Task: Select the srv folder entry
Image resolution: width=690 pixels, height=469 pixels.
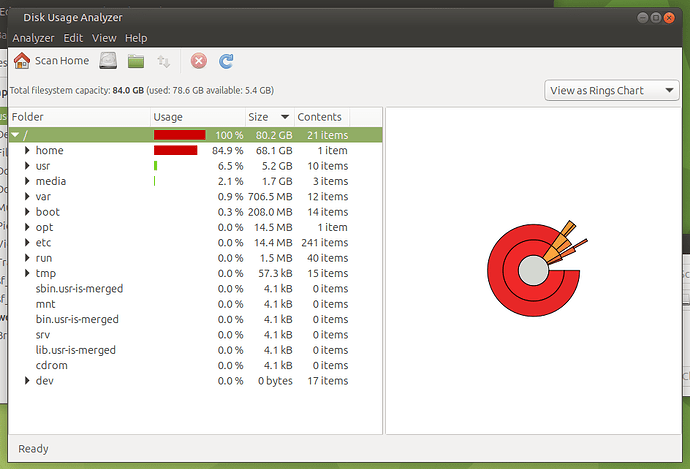Action: [43, 335]
